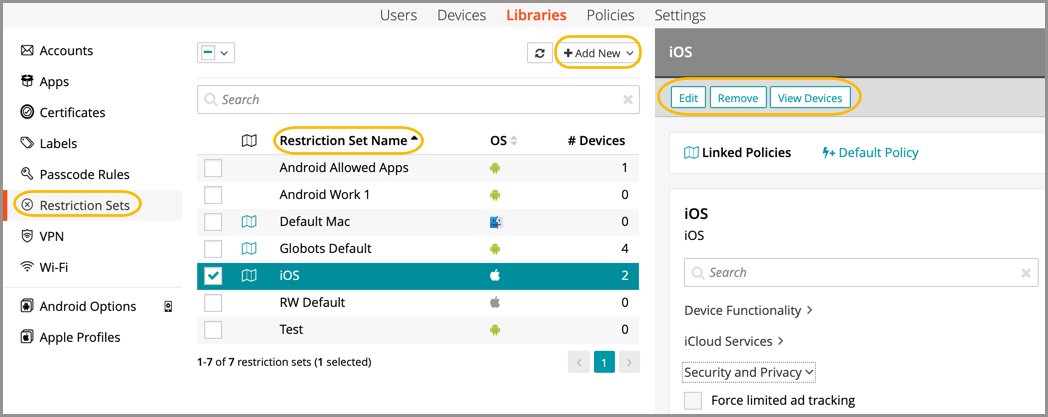Switch to the Policies tab

pyautogui.click(x=610, y=15)
